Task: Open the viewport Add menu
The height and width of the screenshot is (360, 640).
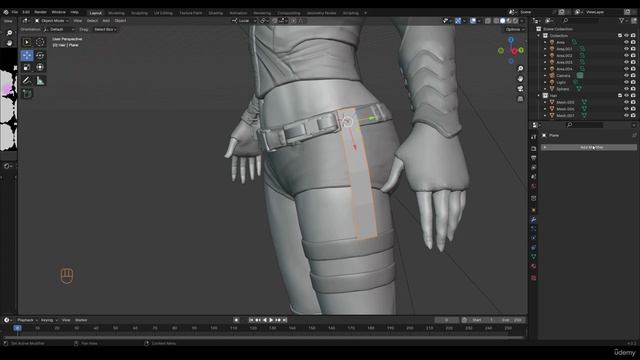Action: pyautogui.click(x=106, y=20)
